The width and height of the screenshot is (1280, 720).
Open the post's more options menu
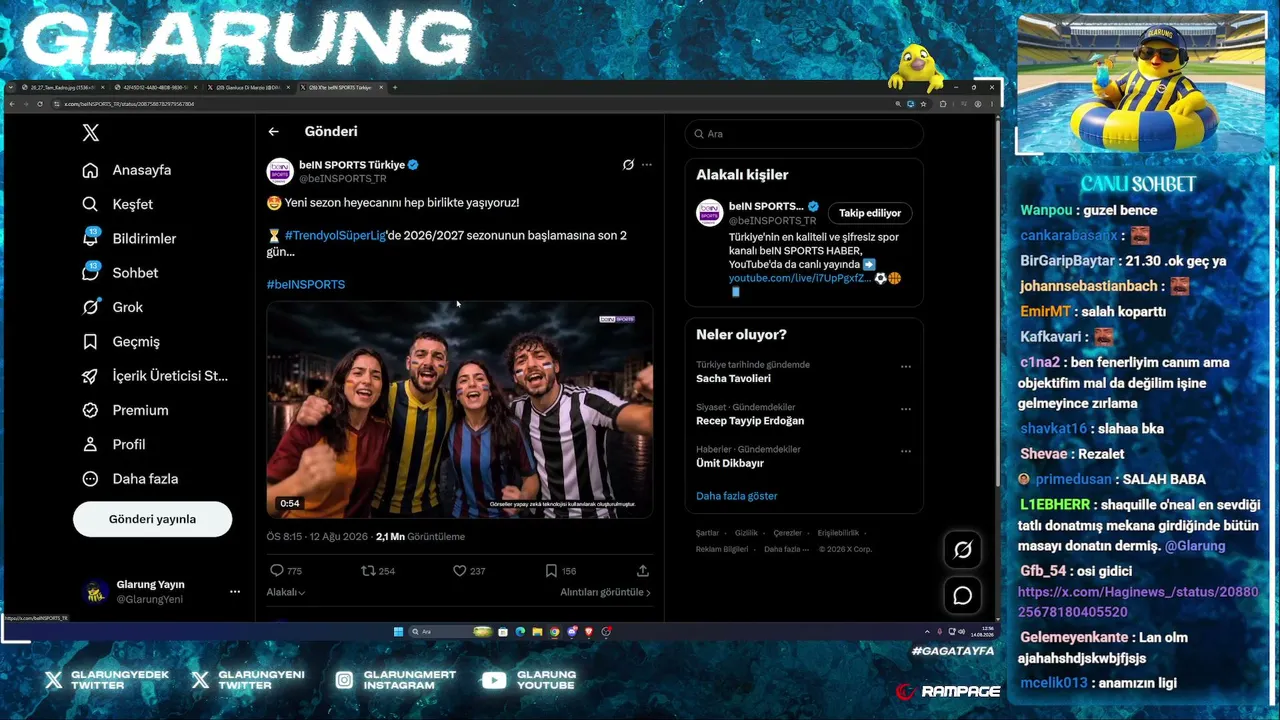click(647, 165)
